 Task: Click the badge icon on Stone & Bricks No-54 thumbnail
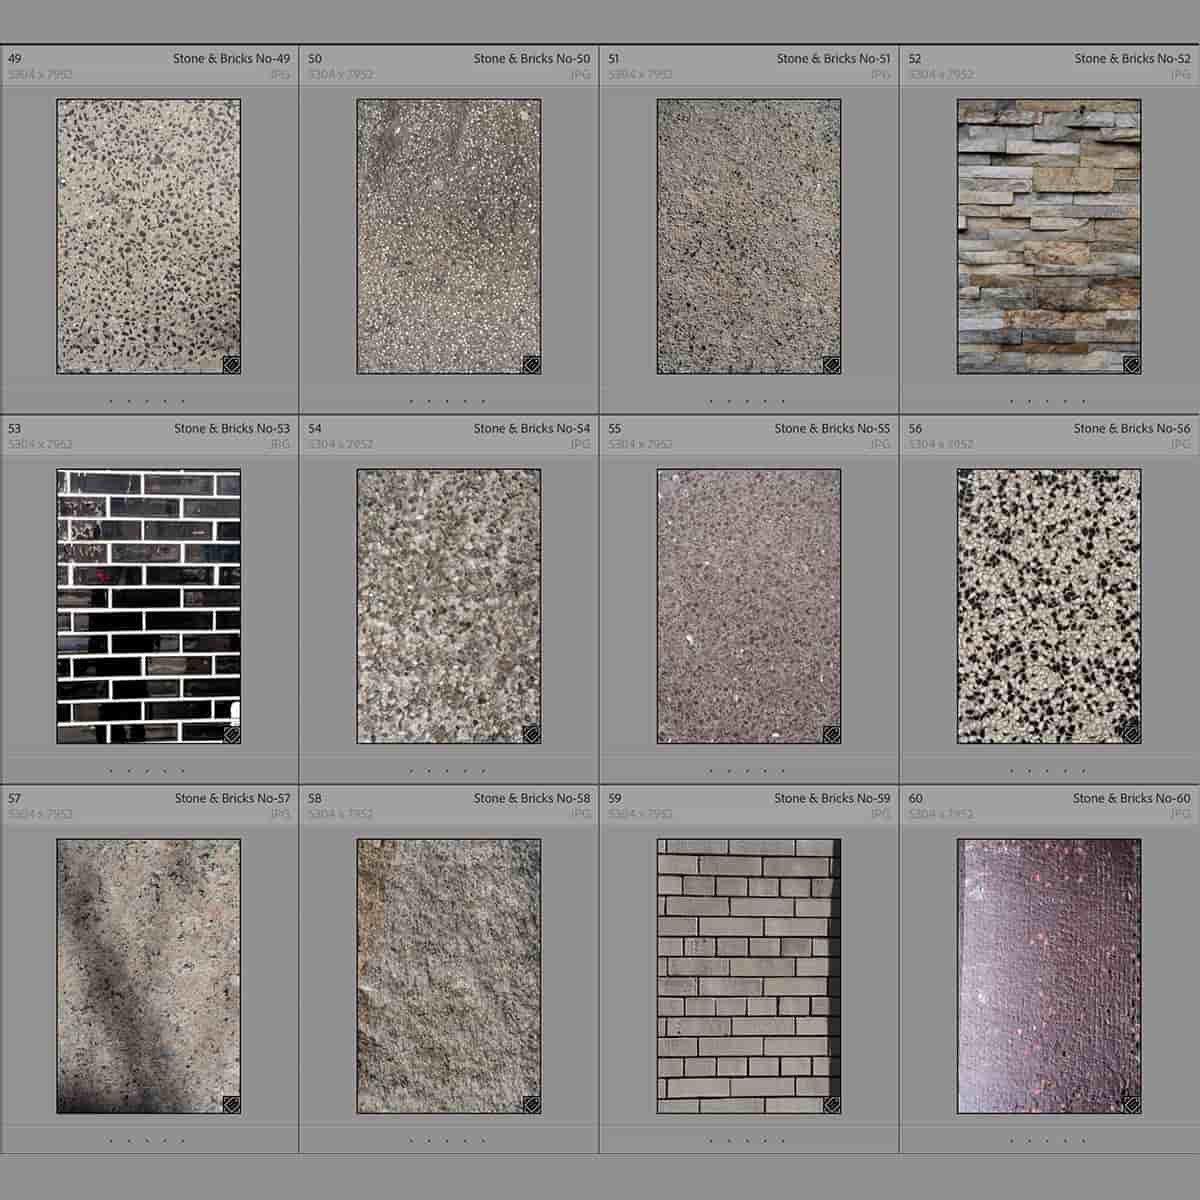coord(532,734)
